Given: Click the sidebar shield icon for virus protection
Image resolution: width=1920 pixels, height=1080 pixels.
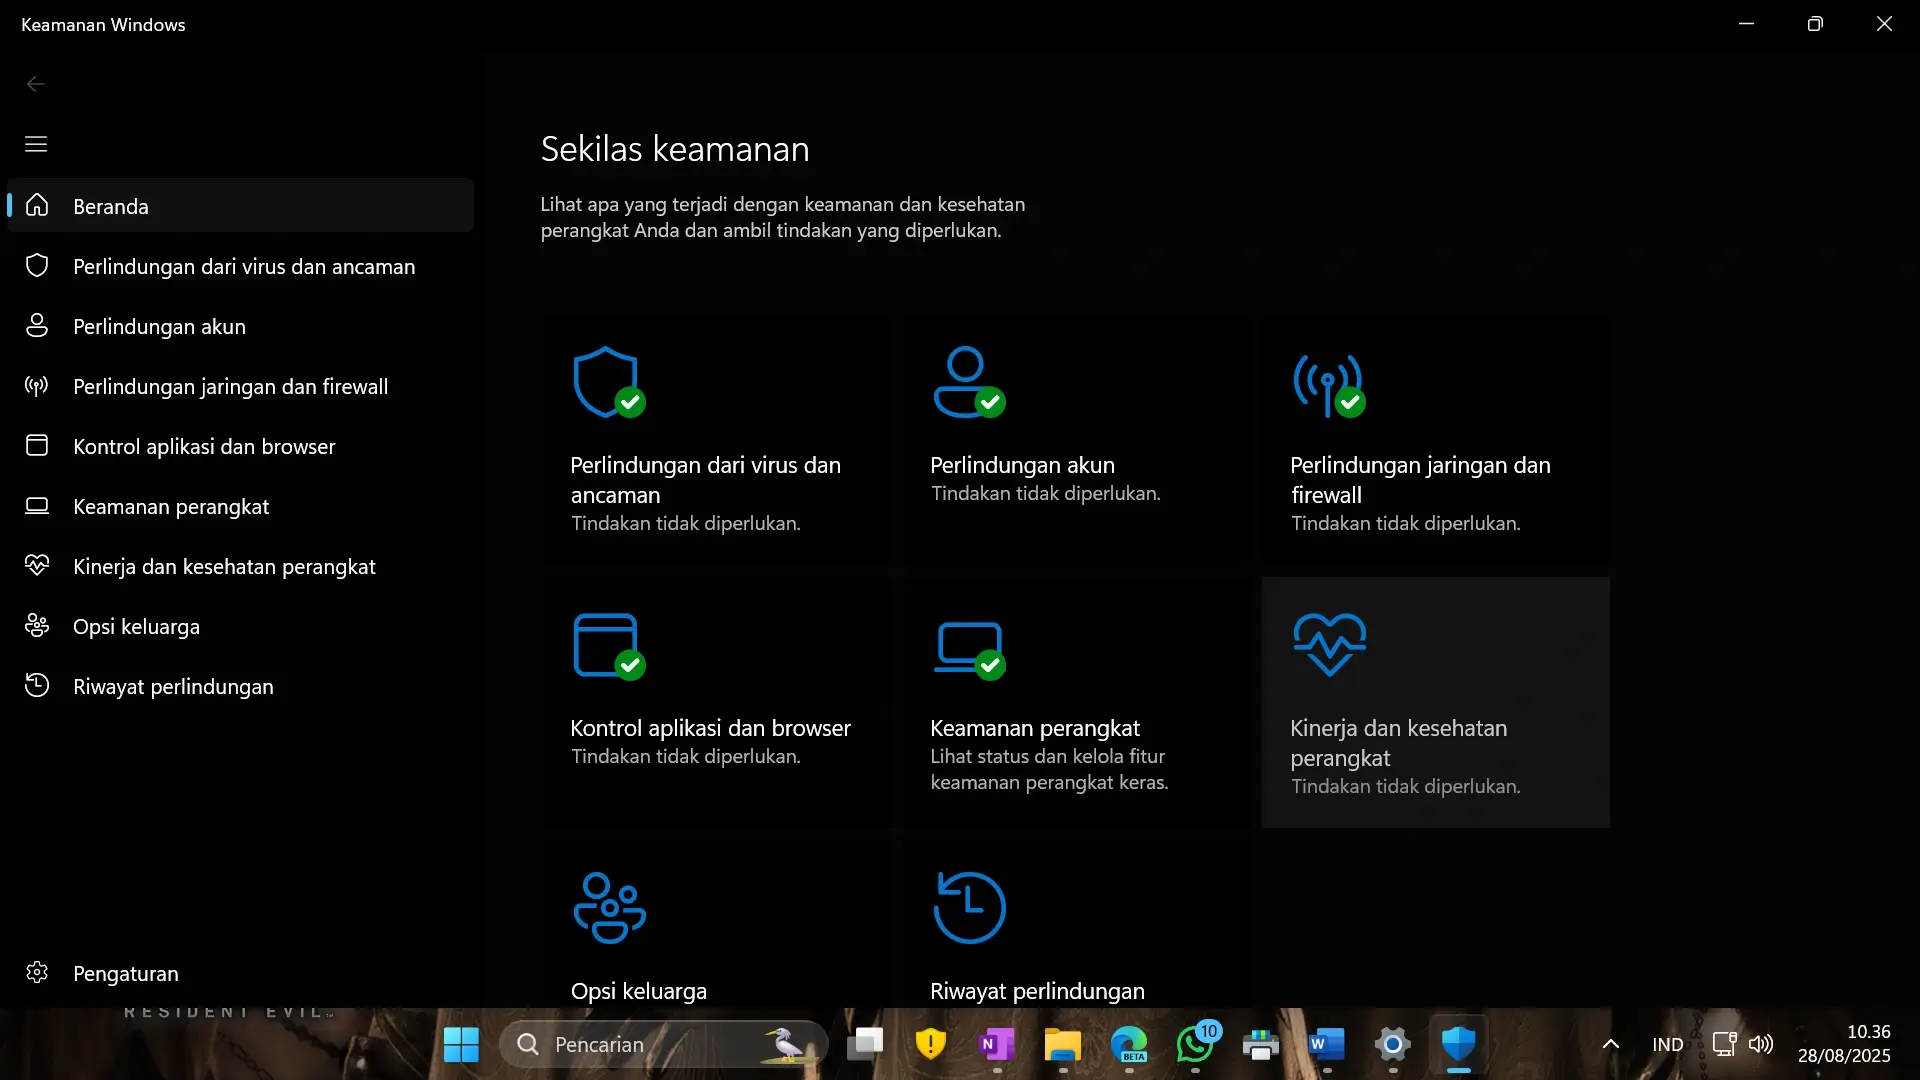Looking at the screenshot, I should [37, 265].
